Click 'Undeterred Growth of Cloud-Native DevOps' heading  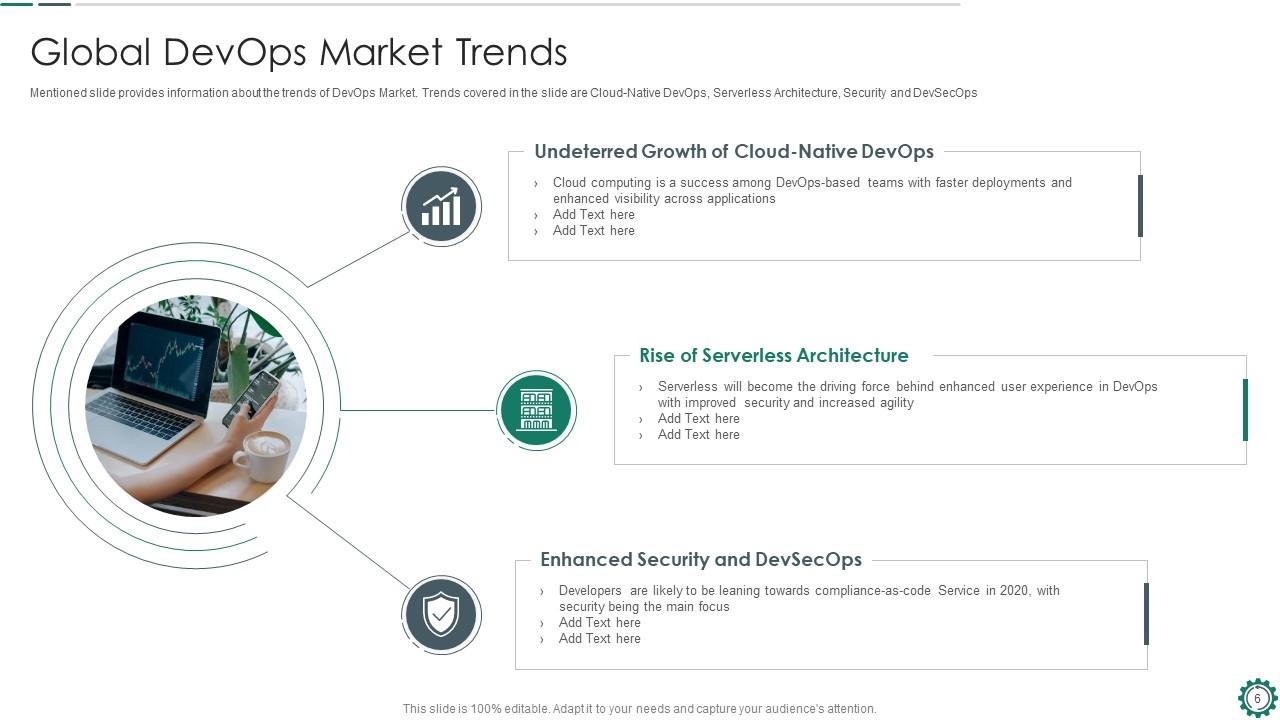[733, 152]
